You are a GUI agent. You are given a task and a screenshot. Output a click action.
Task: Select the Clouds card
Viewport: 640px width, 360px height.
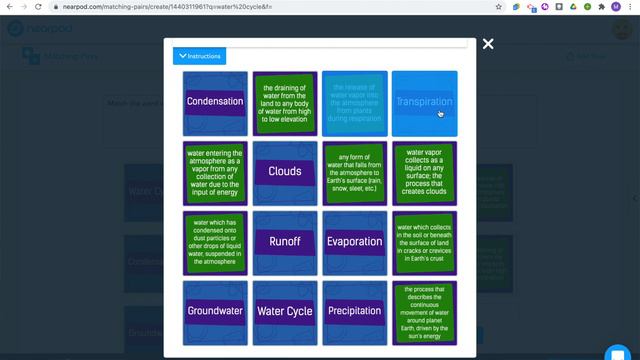tap(285, 173)
